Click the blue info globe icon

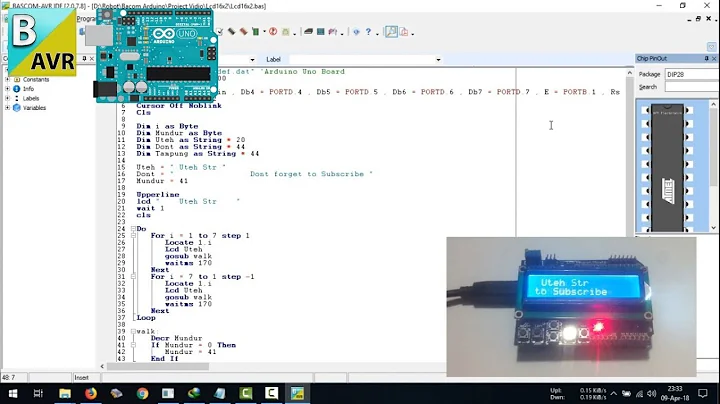tap(356, 32)
